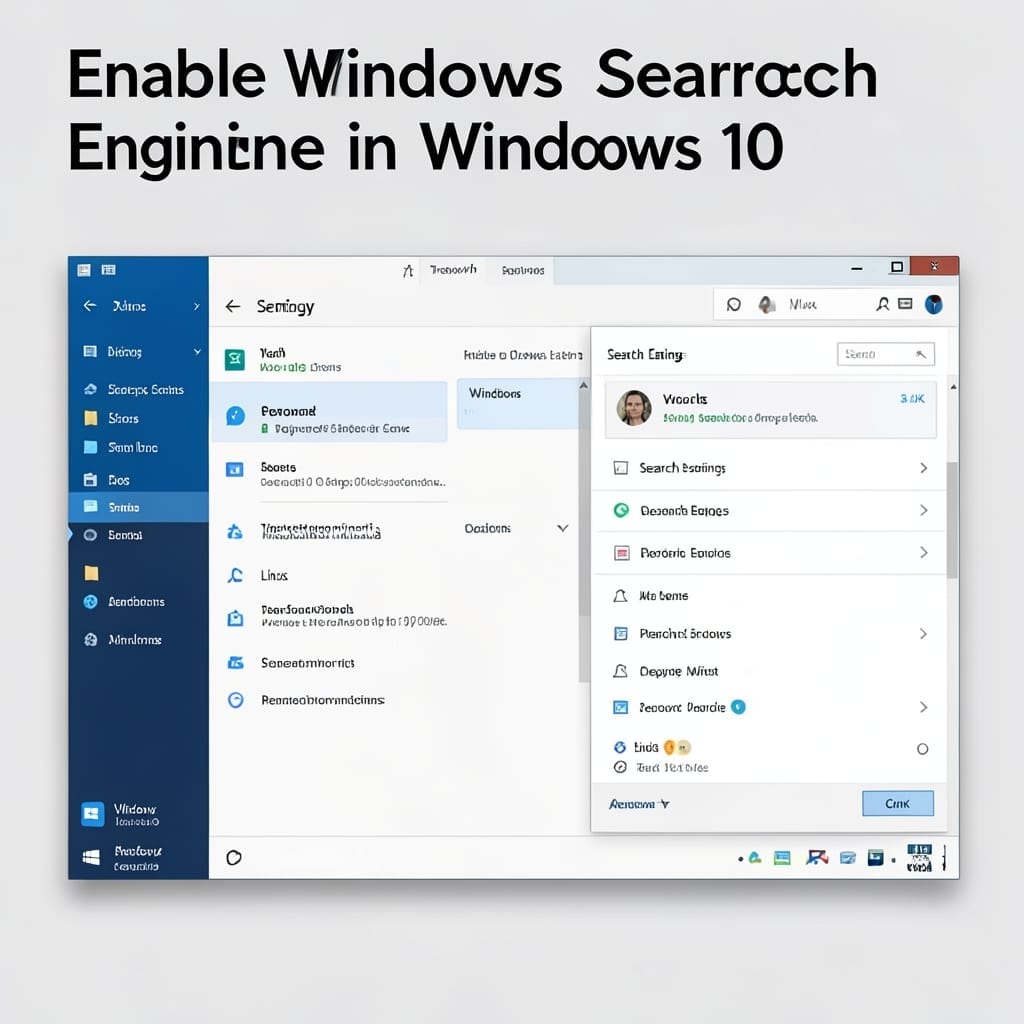Viewport: 1024px width, 1024px height.
Task: Click the magnifier icon left of Mlvoc
Action: [733, 304]
